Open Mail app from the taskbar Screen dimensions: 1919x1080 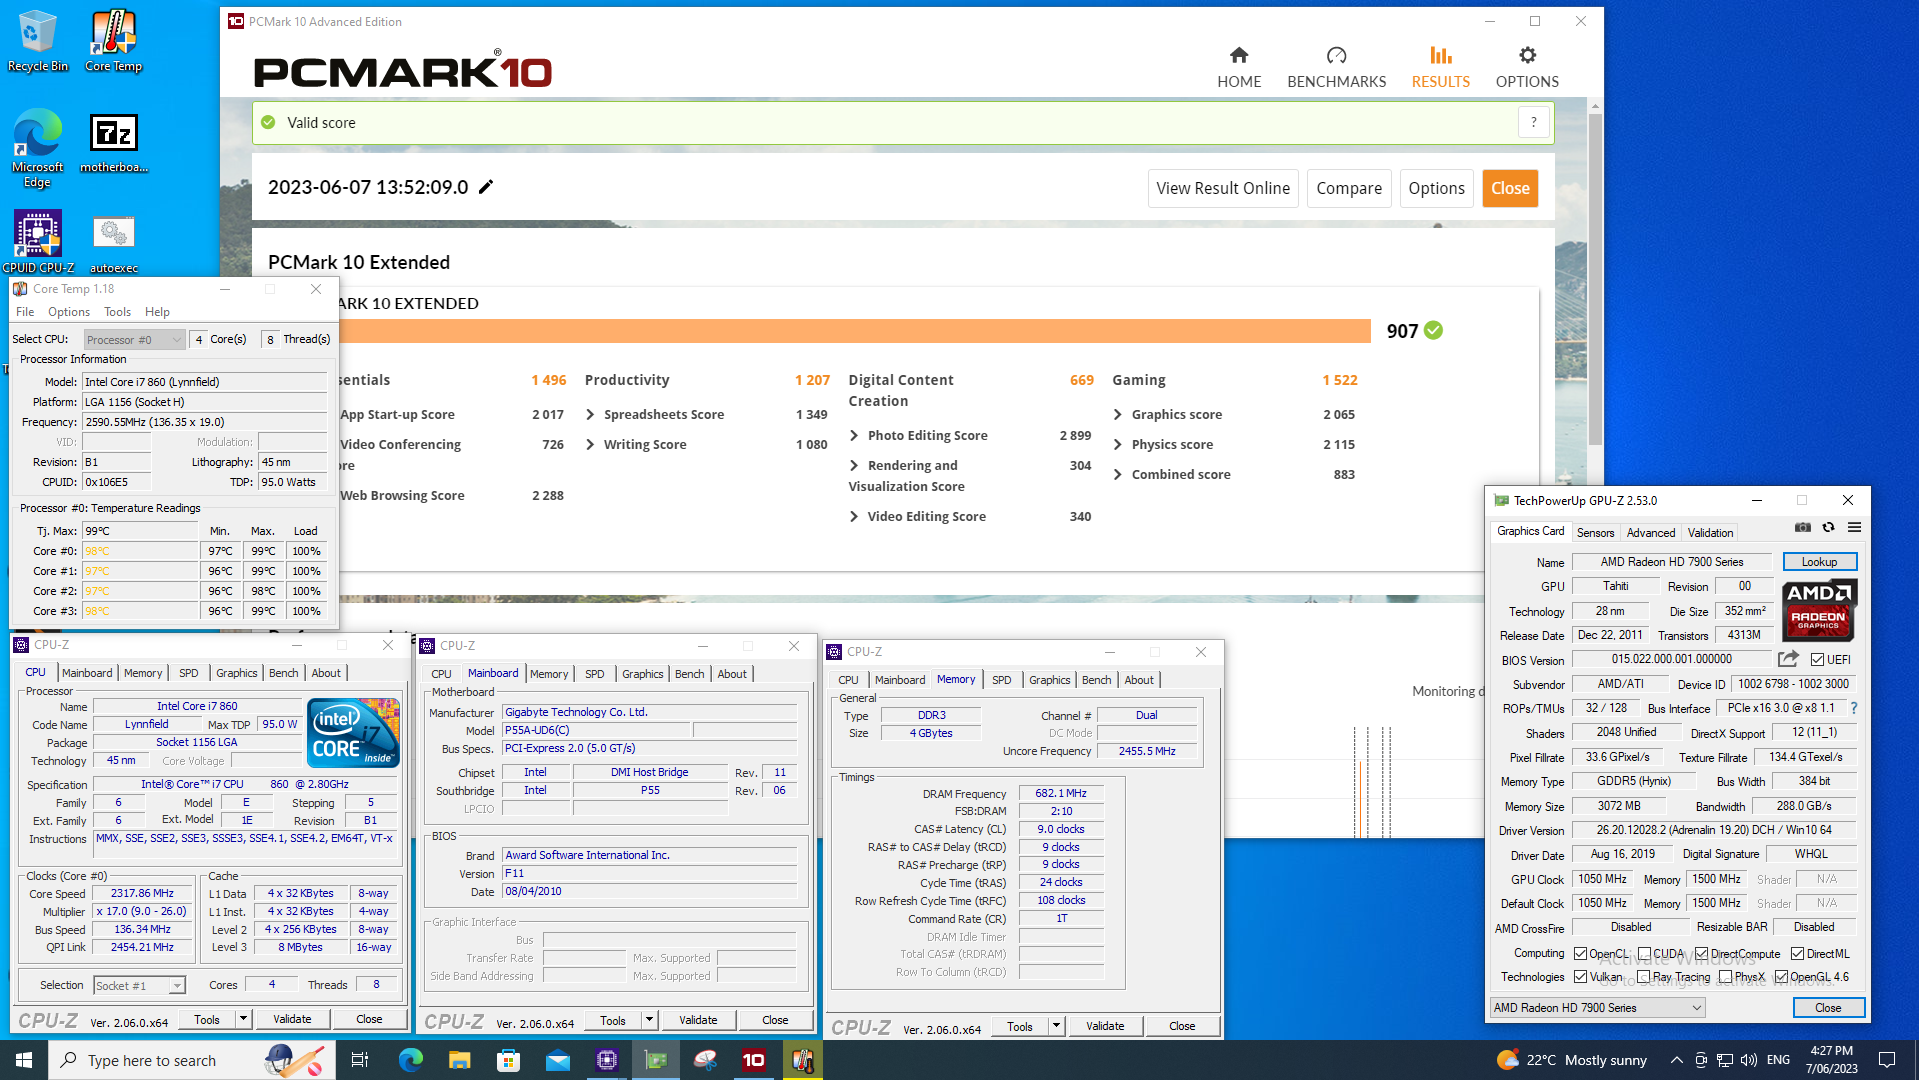coord(557,1060)
